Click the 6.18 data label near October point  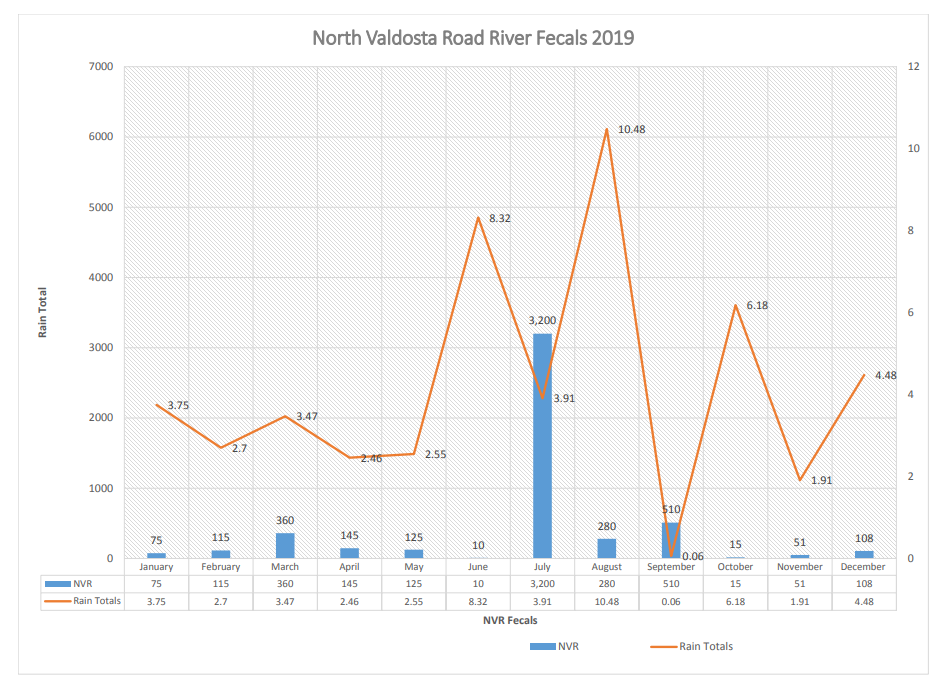point(757,305)
